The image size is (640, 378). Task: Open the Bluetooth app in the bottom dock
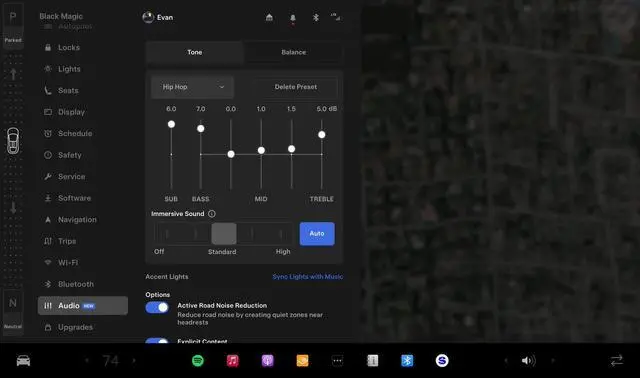coord(407,360)
